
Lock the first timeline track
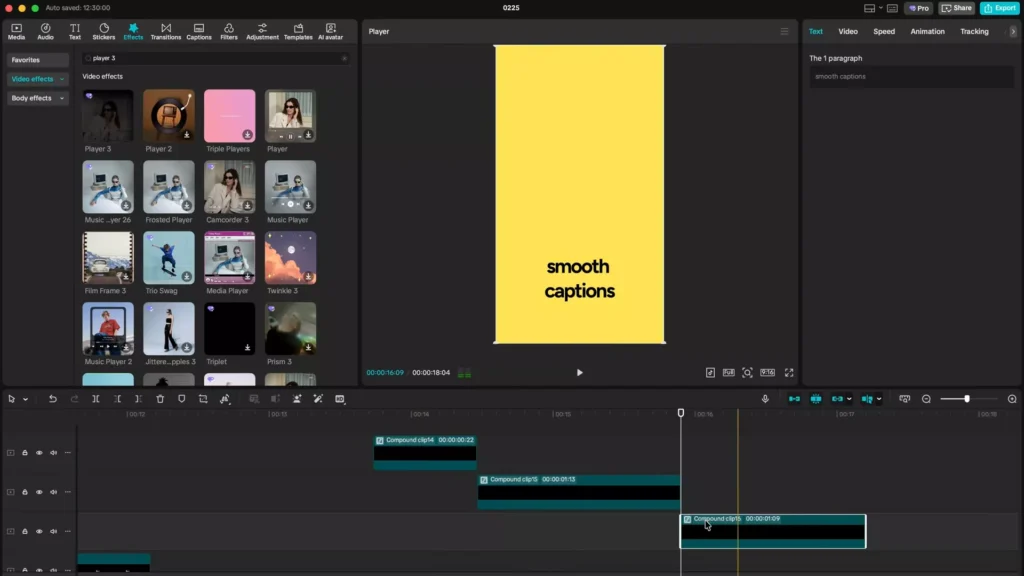[25, 454]
